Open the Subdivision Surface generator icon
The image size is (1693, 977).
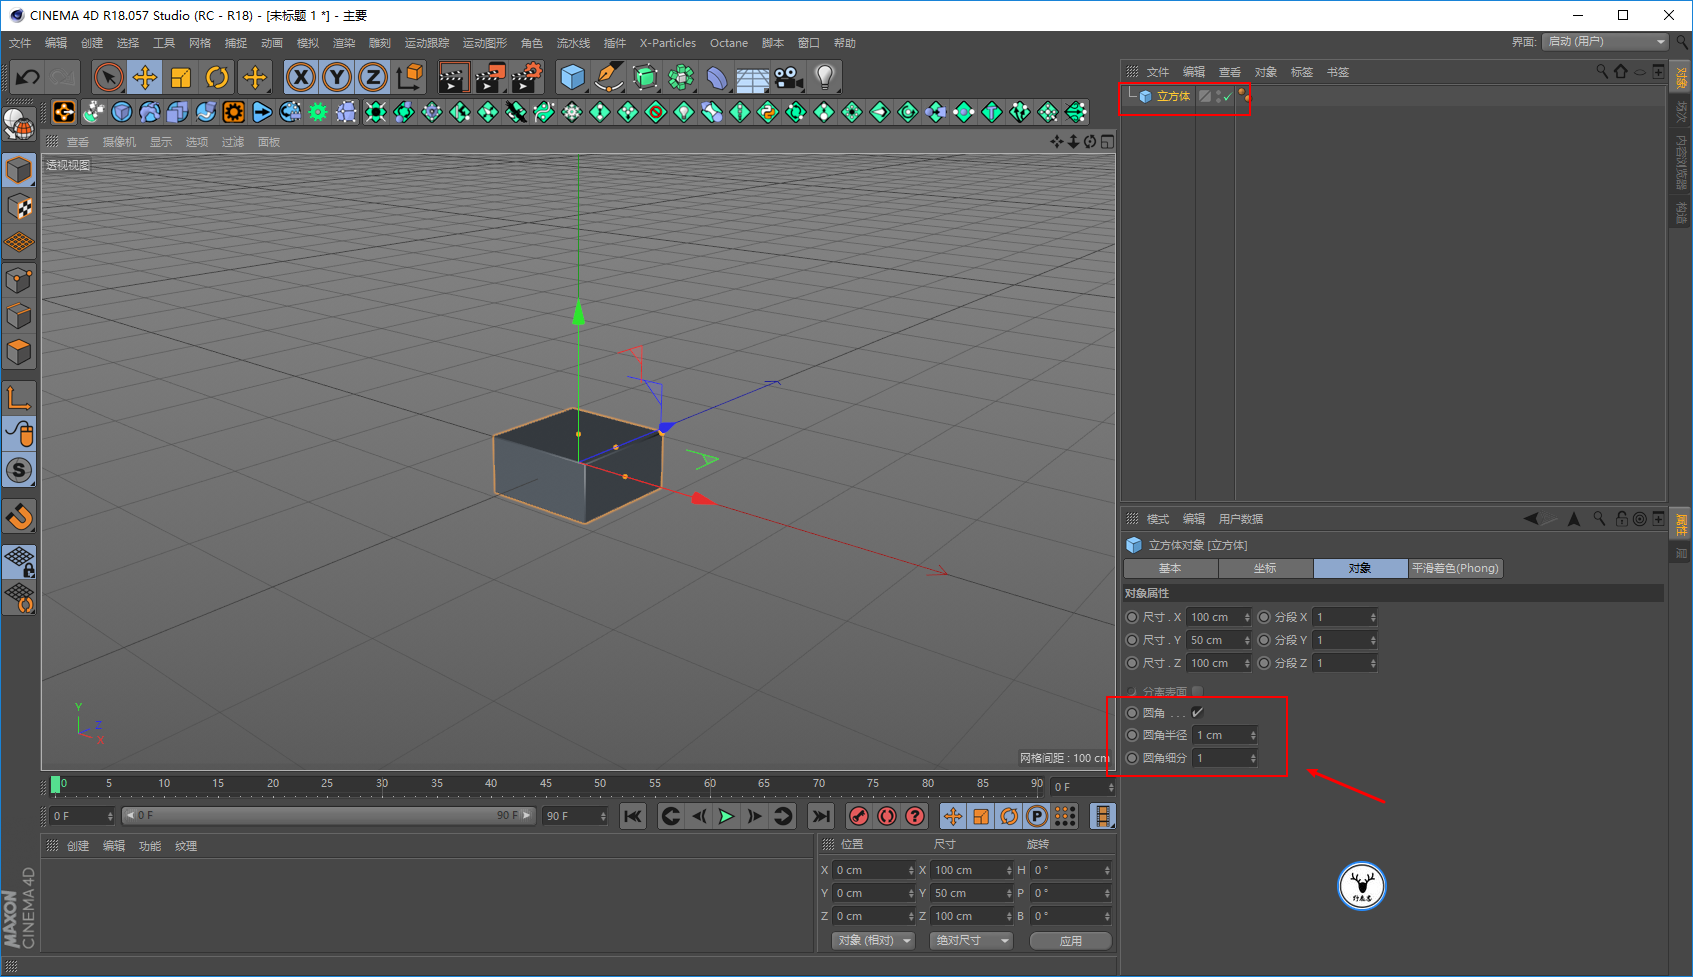pos(645,77)
